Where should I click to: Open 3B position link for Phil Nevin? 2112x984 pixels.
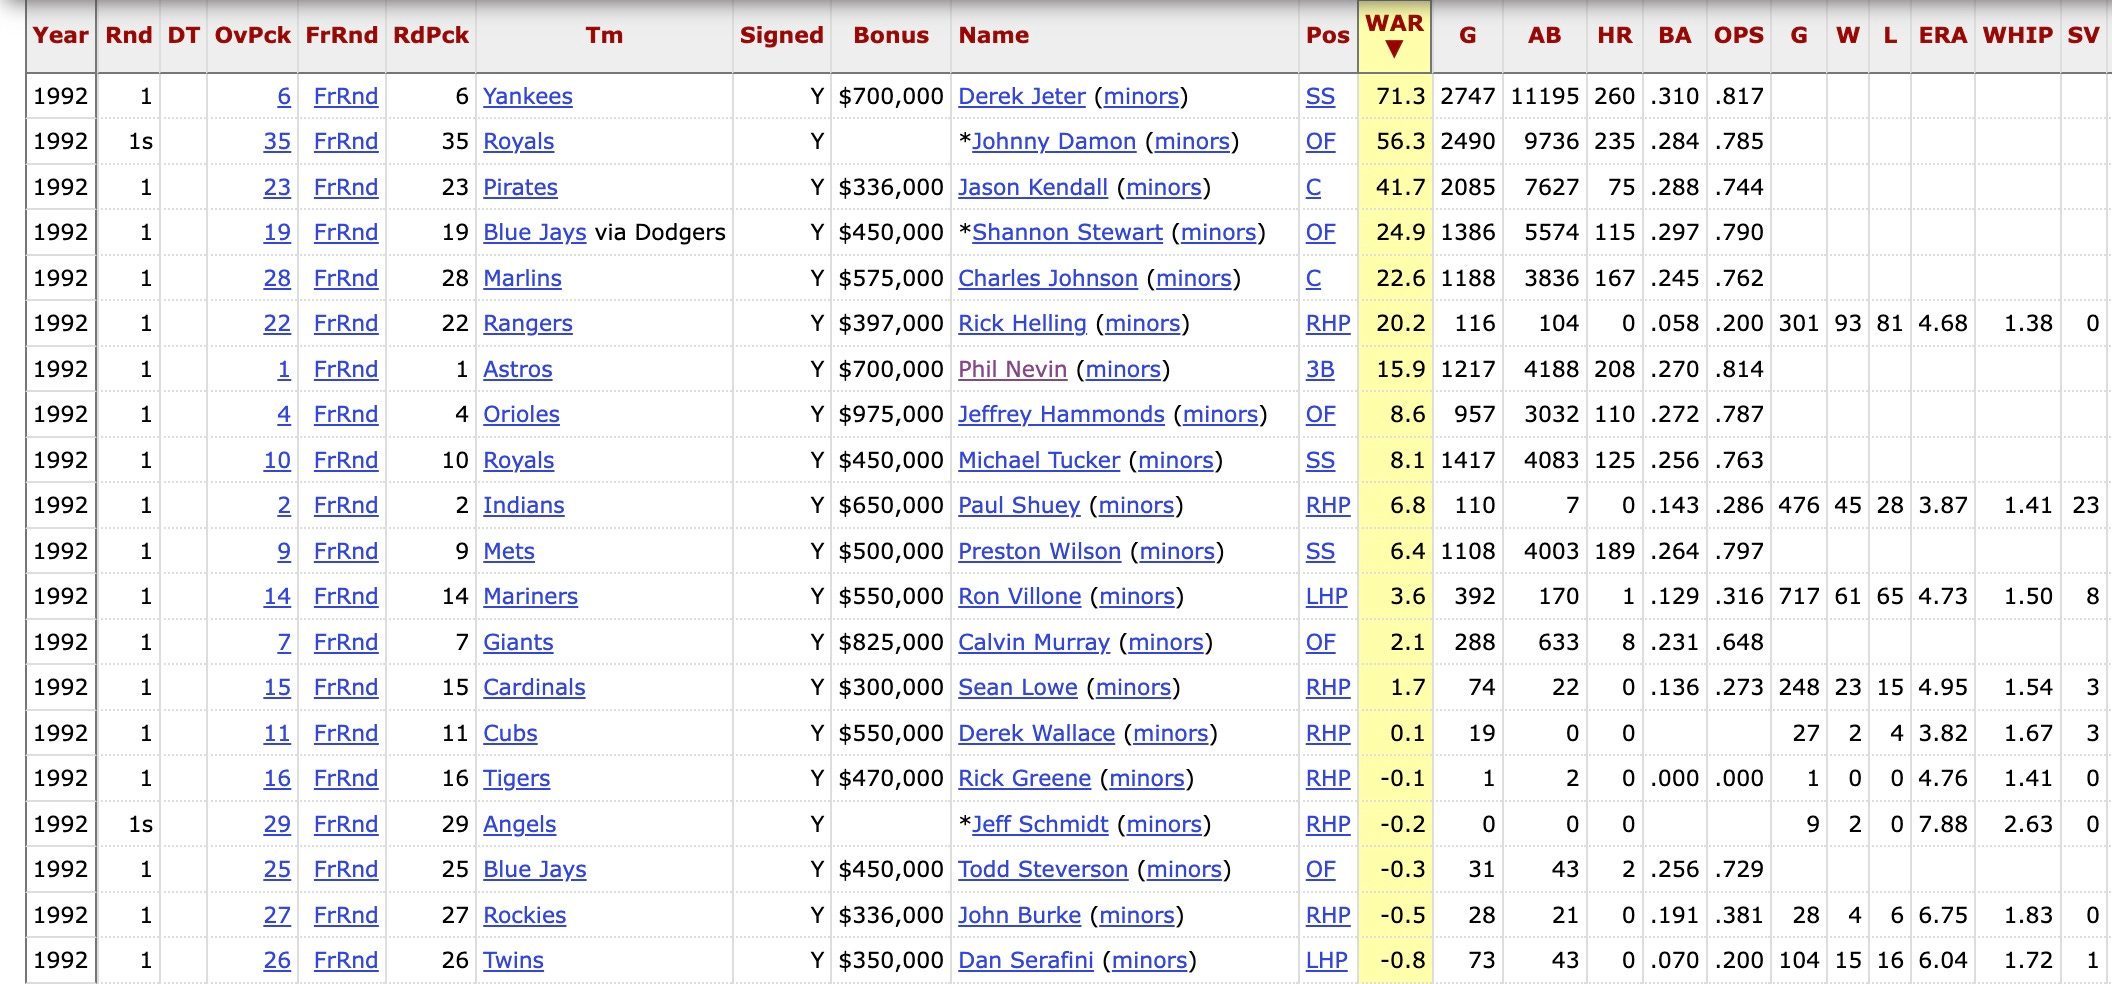pyautogui.click(x=1320, y=370)
